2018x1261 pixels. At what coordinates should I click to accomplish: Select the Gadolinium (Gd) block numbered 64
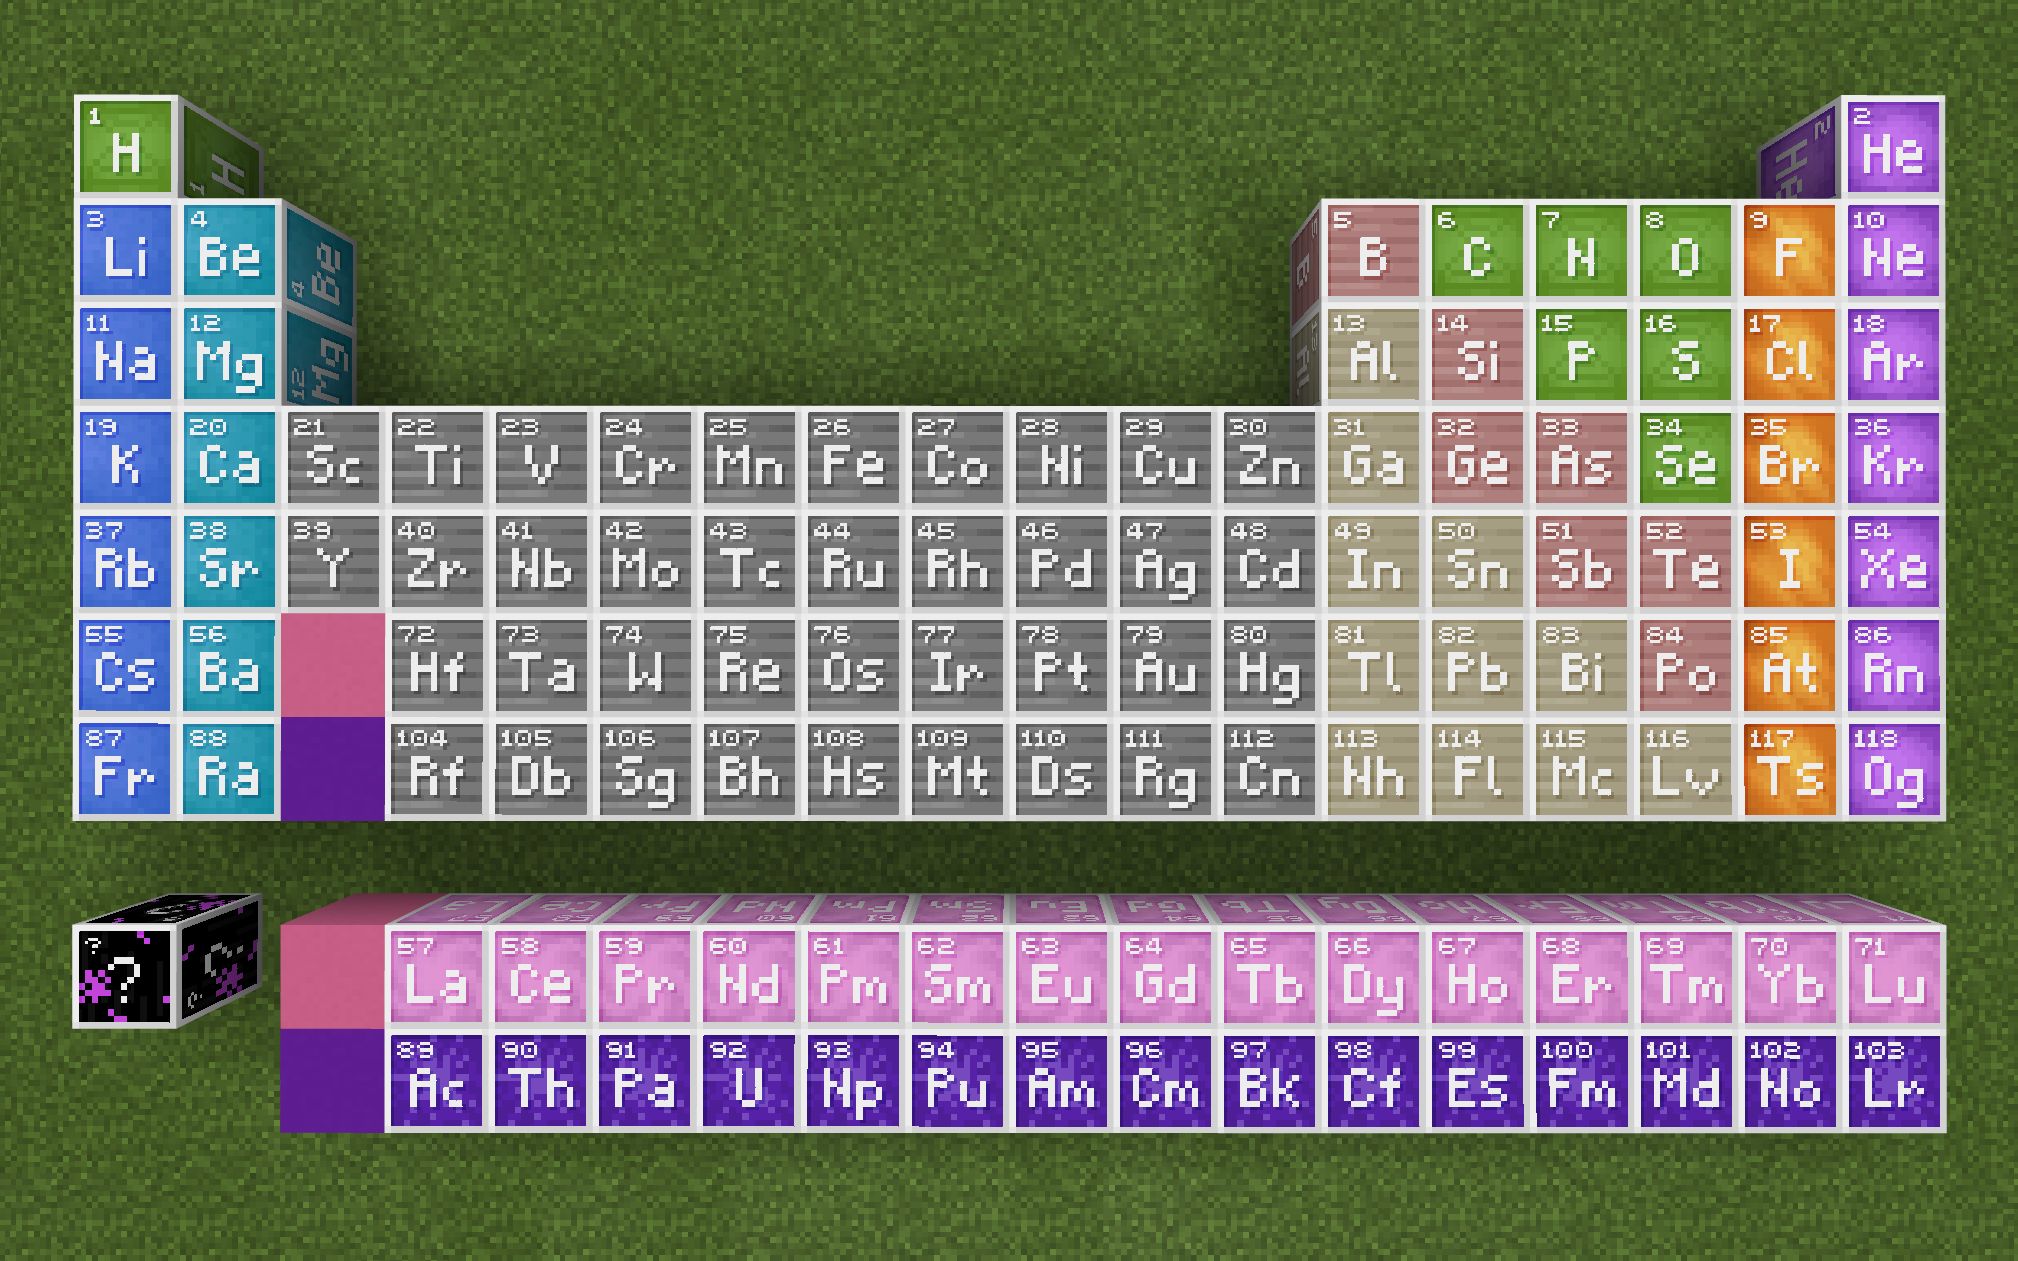(x=1165, y=978)
